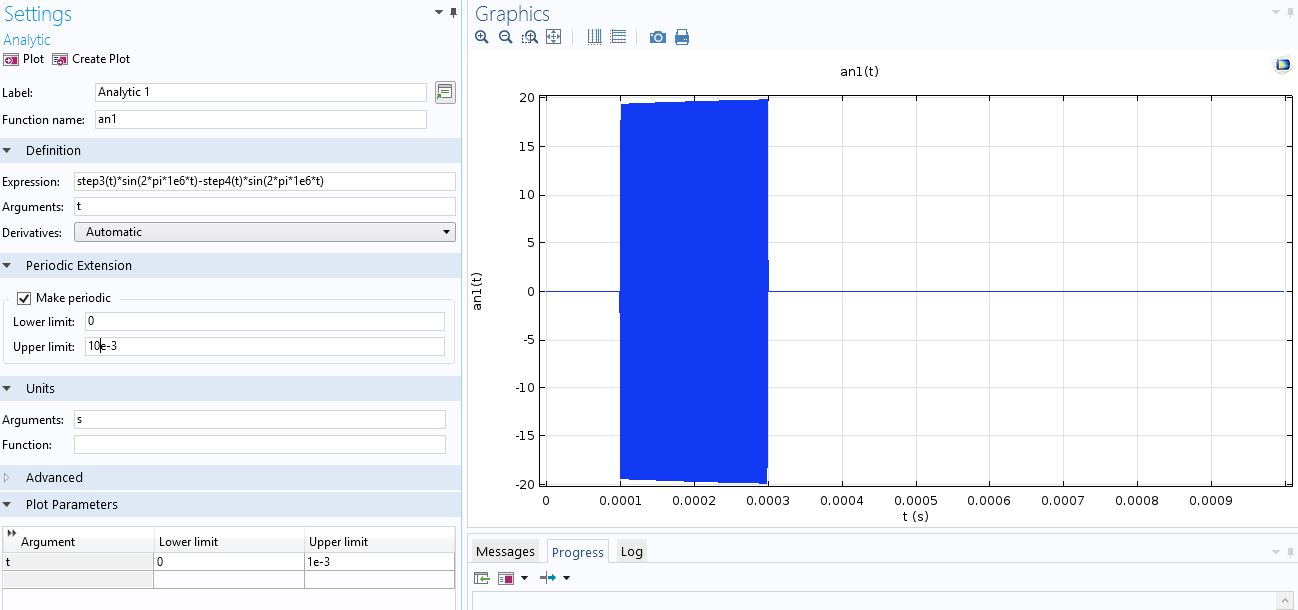The width and height of the screenshot is (1298, 610).
Task: Click the Create Plot button
Action: pos(91,59)
